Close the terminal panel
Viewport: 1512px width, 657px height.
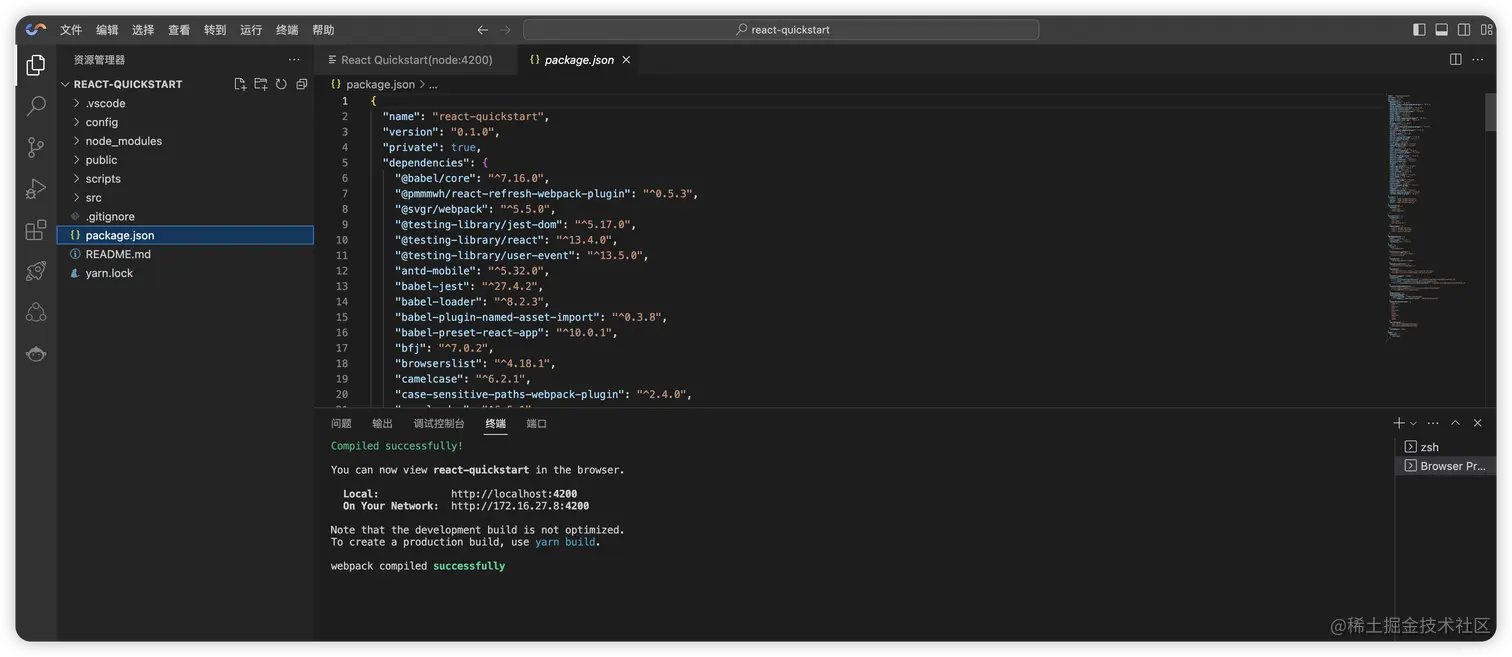coord(1477,423)
